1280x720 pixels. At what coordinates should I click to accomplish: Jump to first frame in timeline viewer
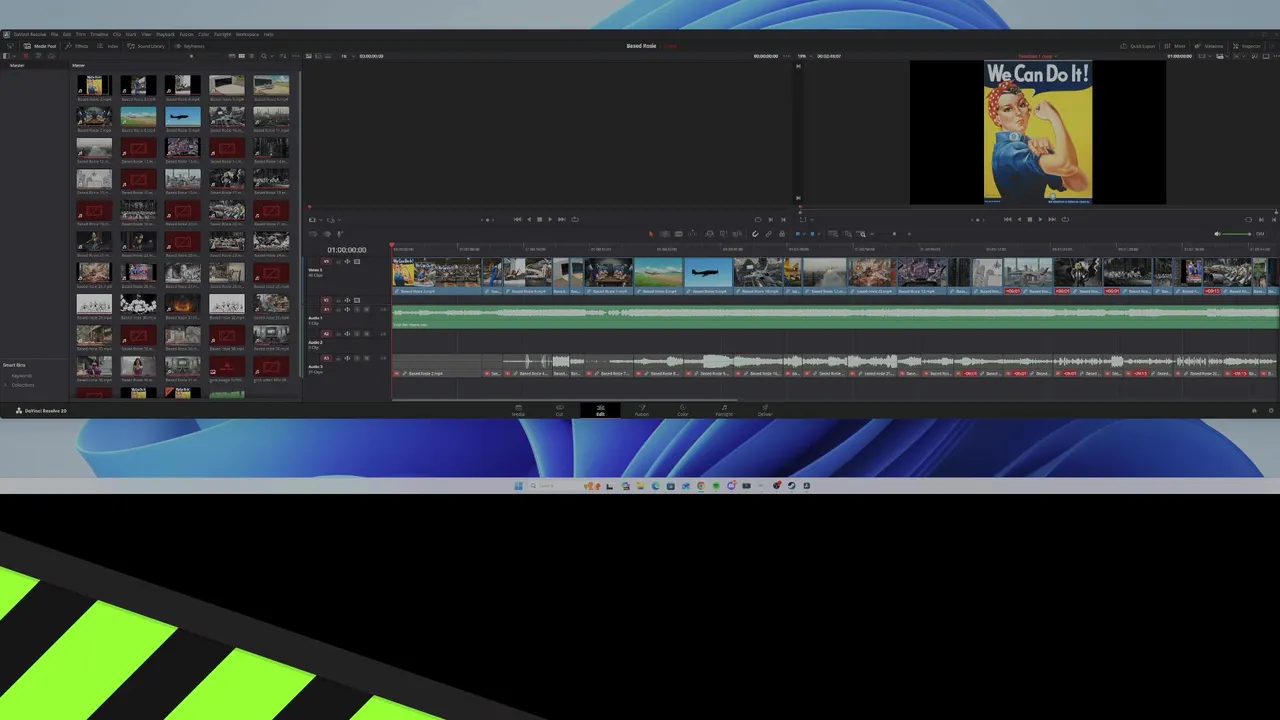click(x=1007, y=219)
